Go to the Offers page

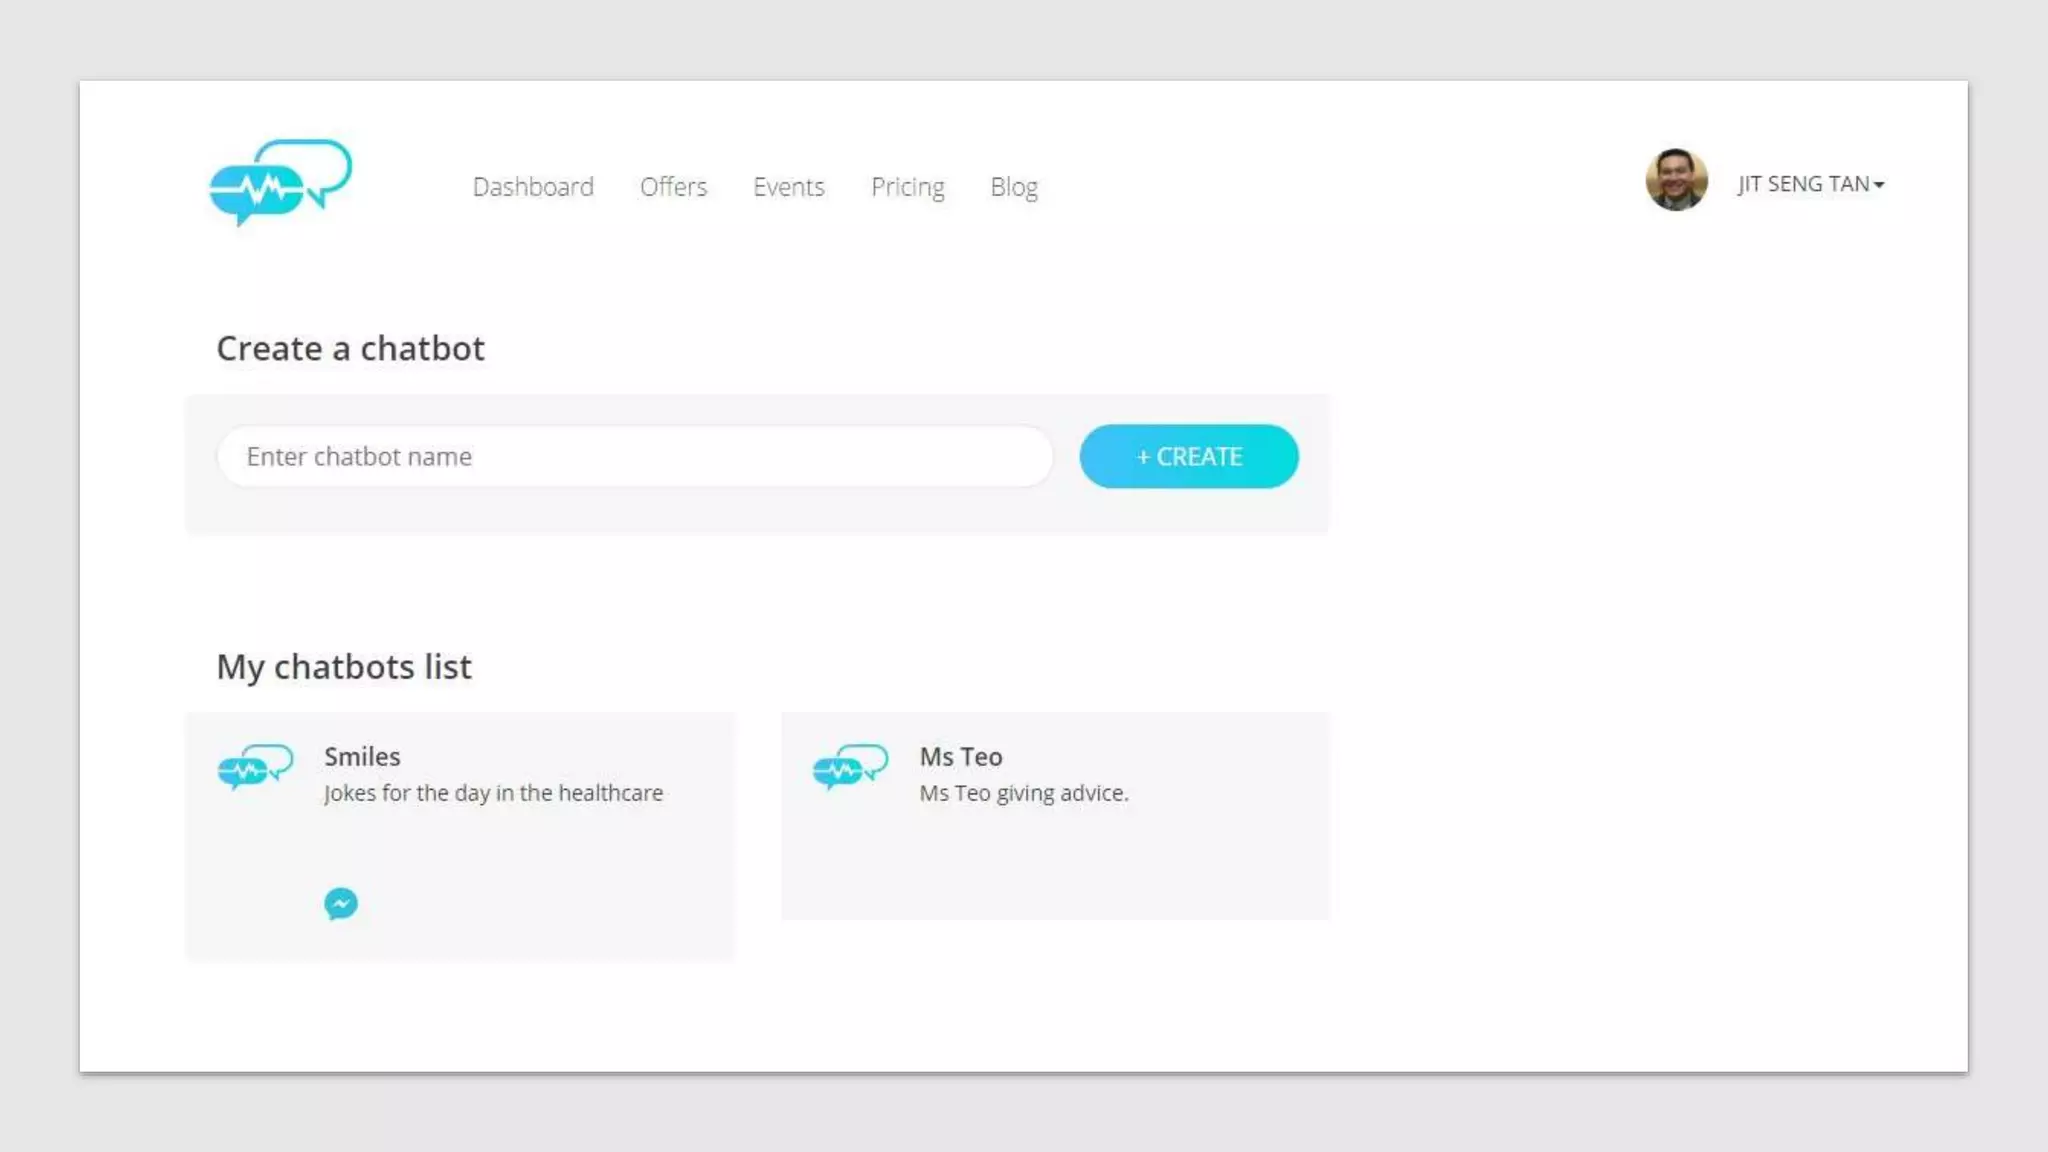(x=673, y=187)
